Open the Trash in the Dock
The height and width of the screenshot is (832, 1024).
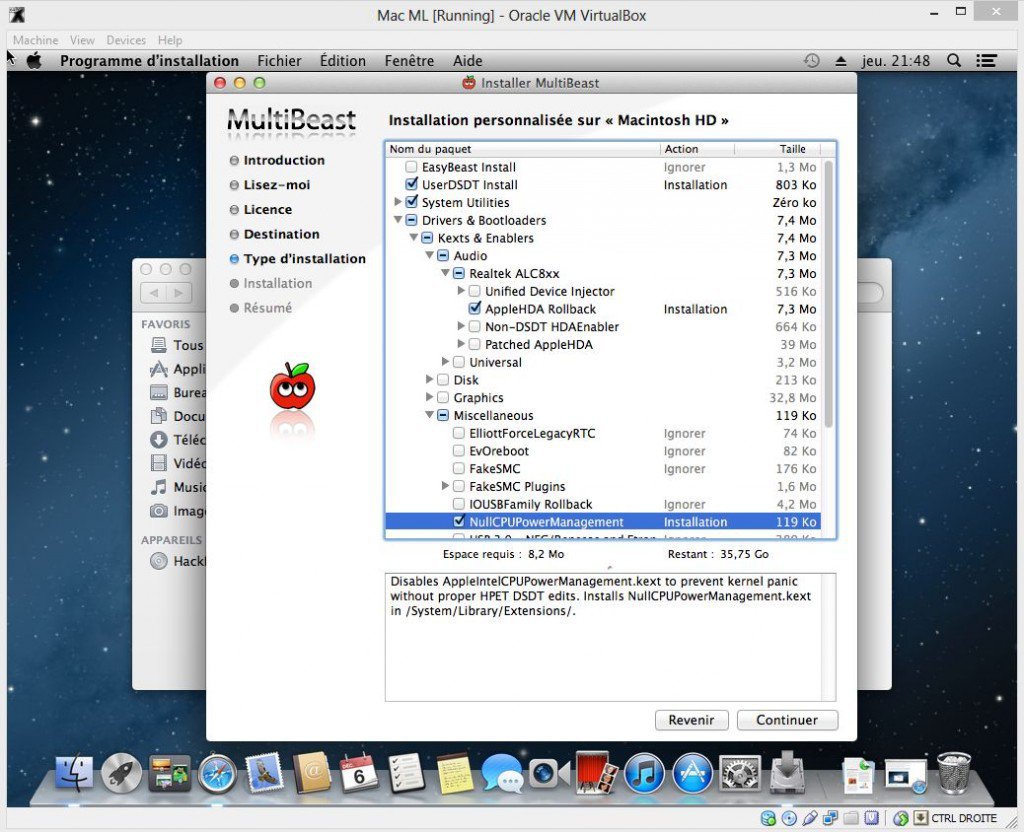(x=953, y=773)
